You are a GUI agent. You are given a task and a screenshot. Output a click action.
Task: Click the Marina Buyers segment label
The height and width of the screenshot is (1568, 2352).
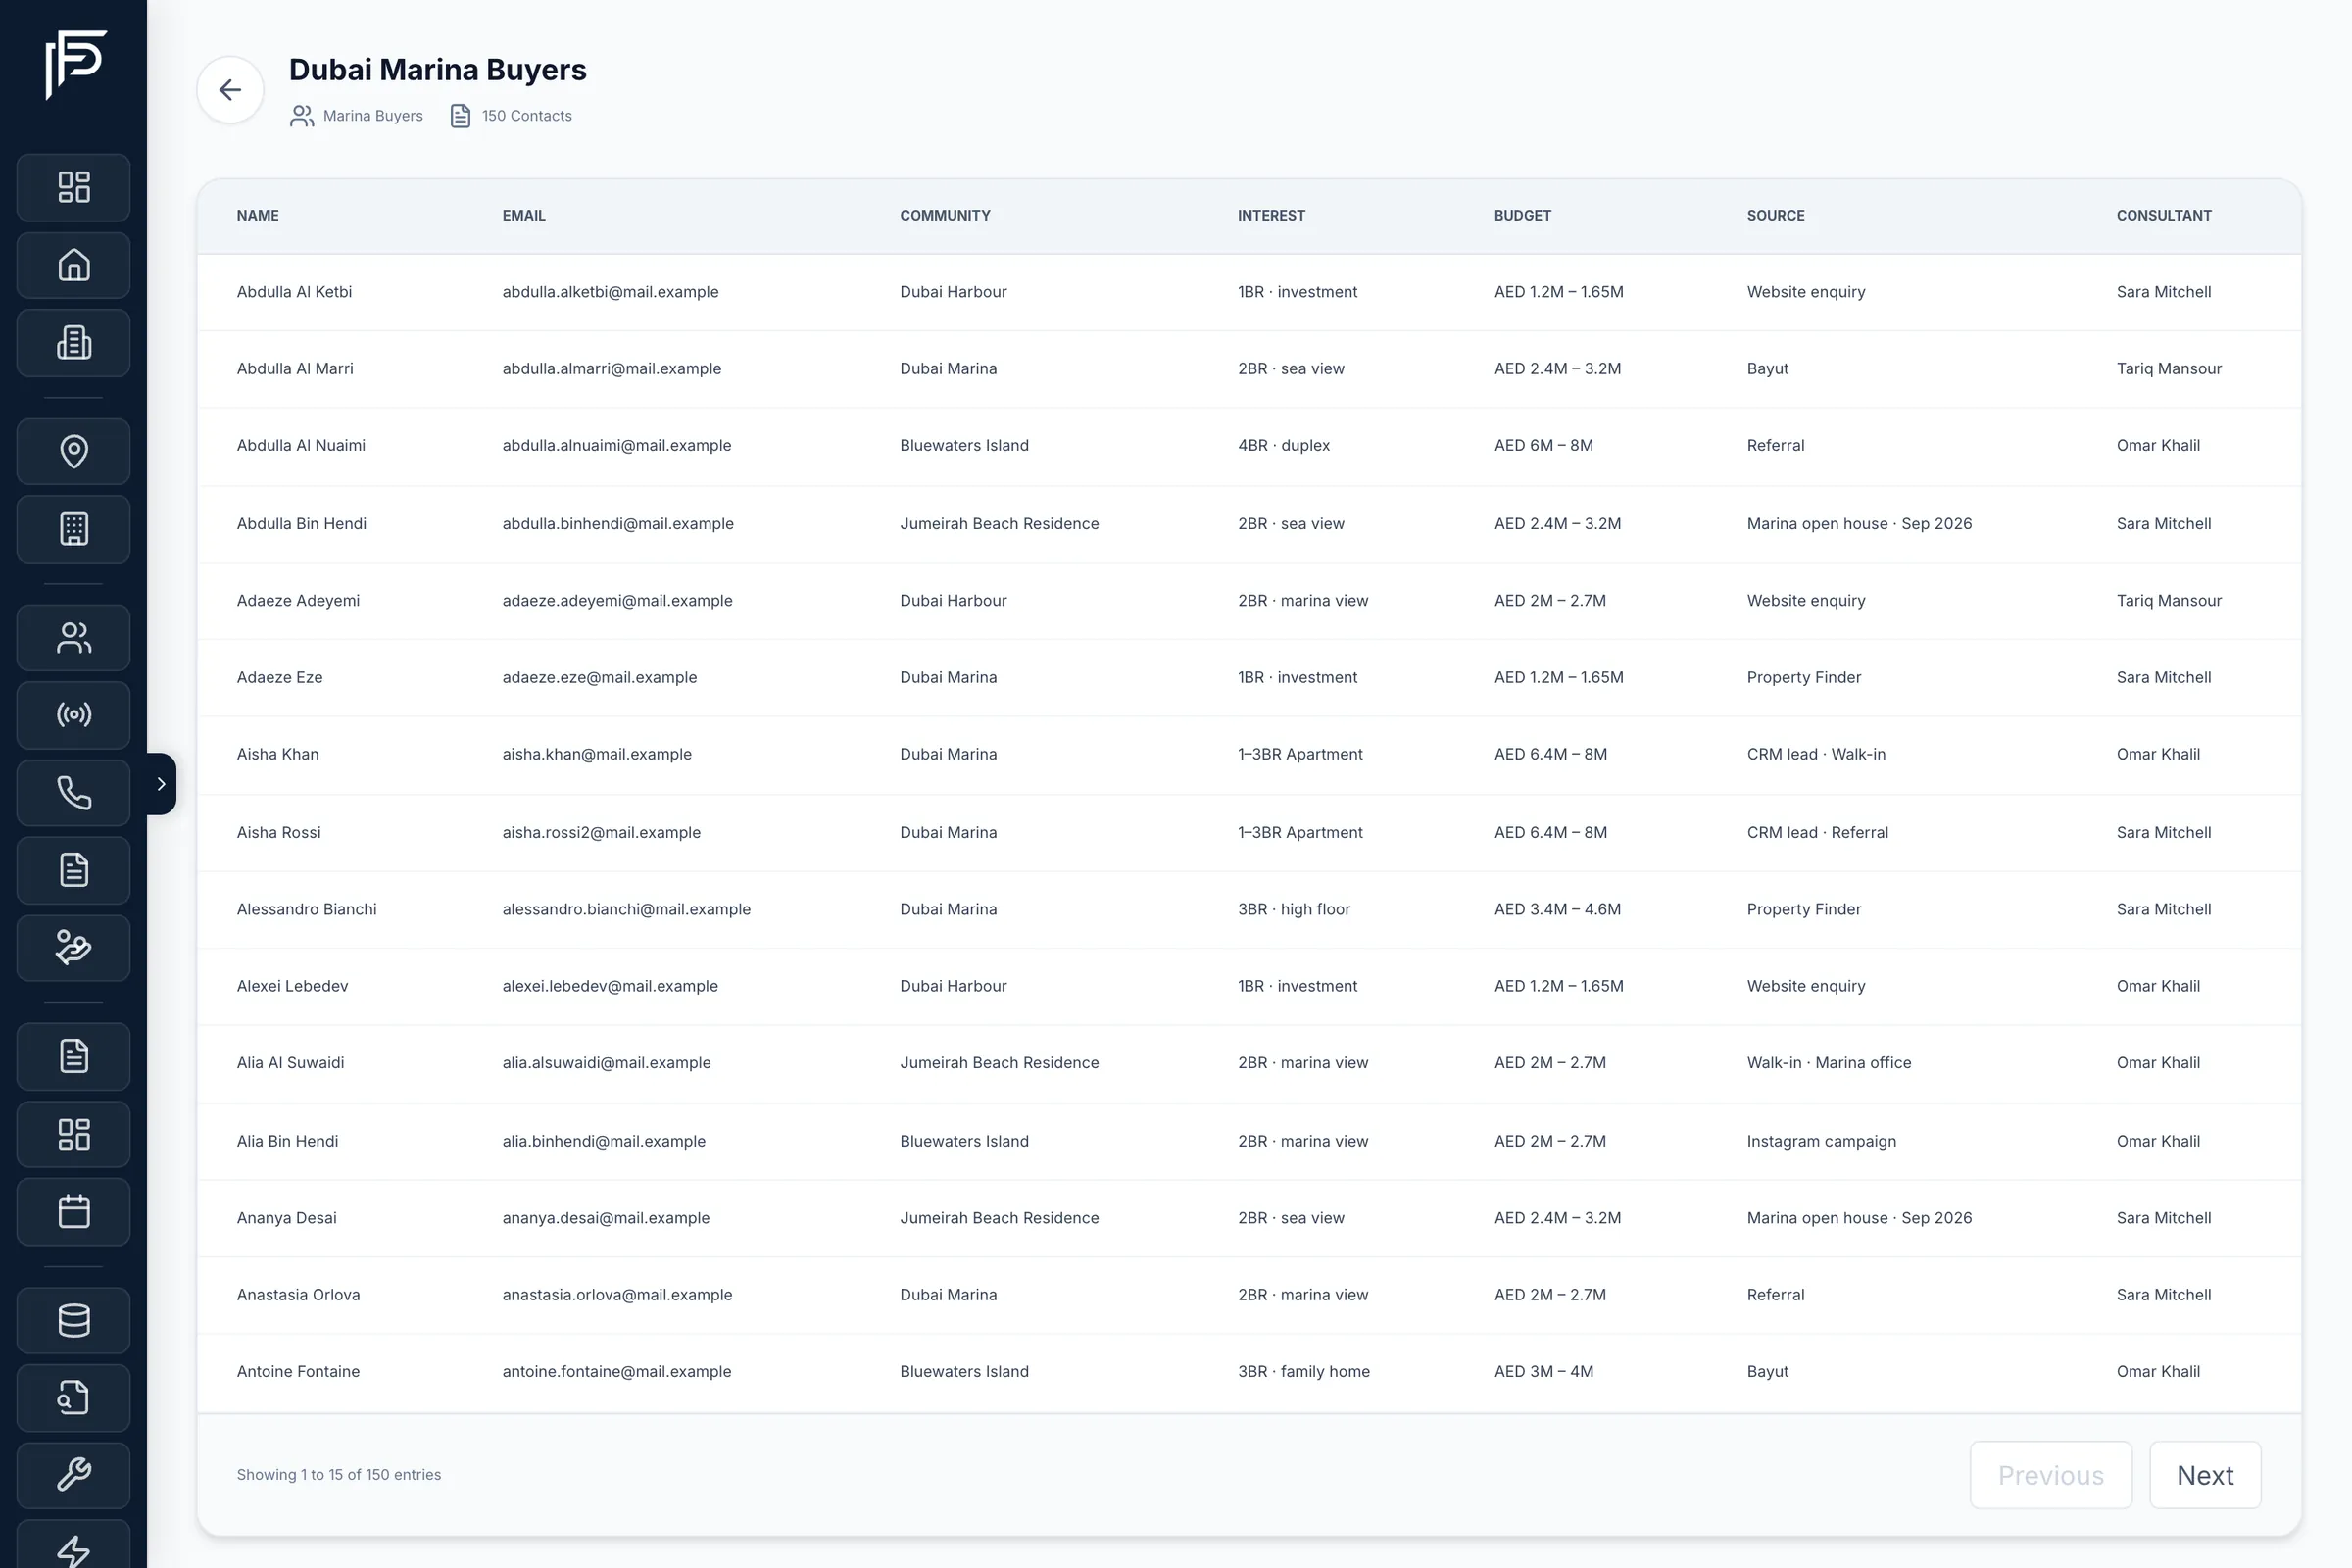pyautogui.click(x=373, y=116)
